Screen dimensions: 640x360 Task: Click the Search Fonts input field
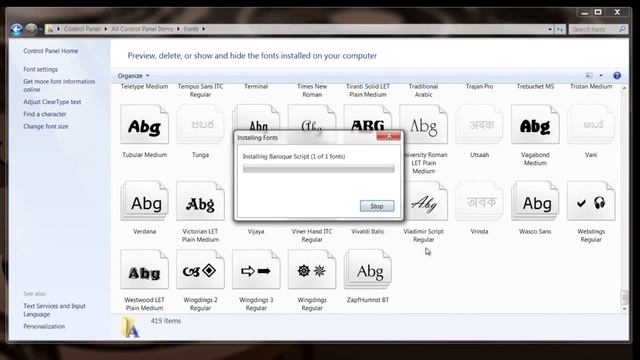[x=594, y=29]
